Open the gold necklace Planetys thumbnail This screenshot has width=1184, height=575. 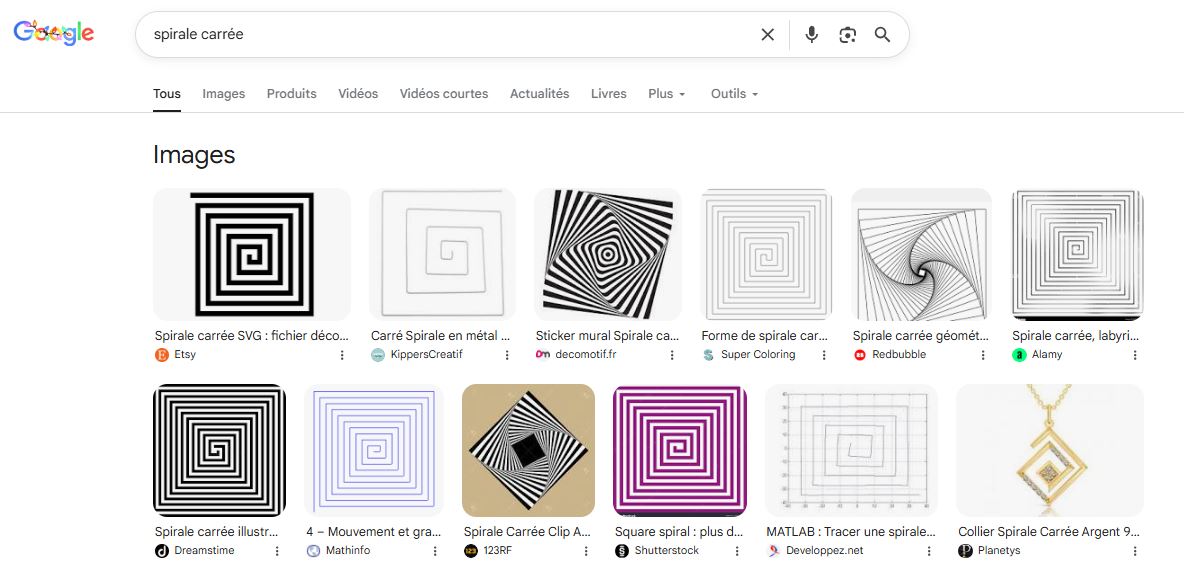[1049, 450]
